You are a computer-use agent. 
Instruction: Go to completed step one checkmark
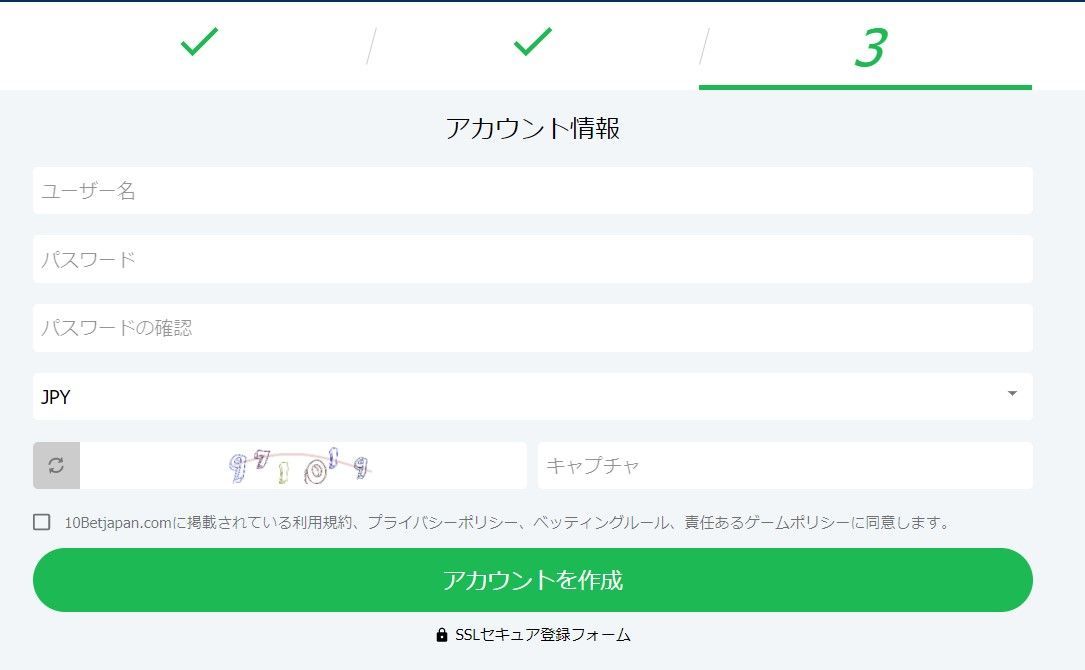(x=199, y=42)
